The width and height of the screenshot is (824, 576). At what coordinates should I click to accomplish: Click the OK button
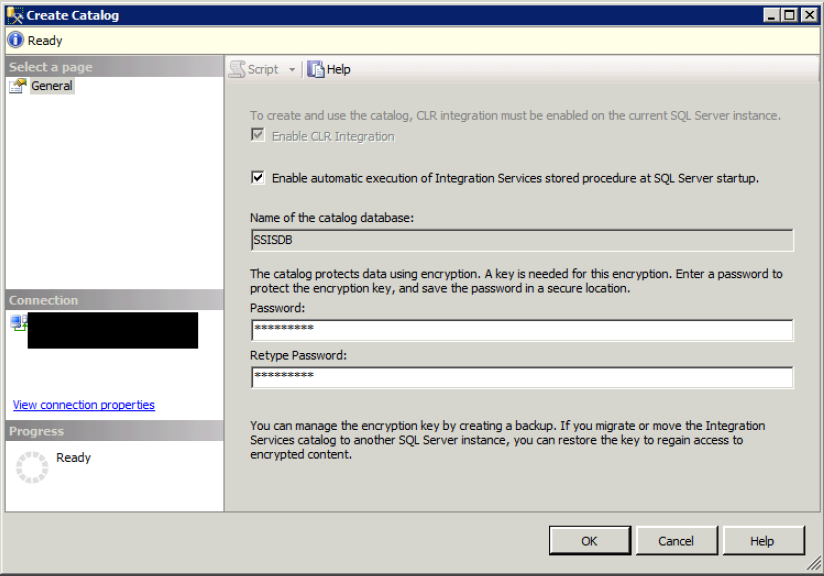point(590,541)
